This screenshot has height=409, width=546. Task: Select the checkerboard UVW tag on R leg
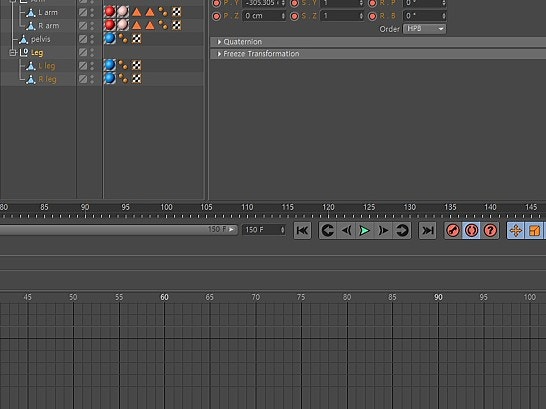[x=136, y=78]
